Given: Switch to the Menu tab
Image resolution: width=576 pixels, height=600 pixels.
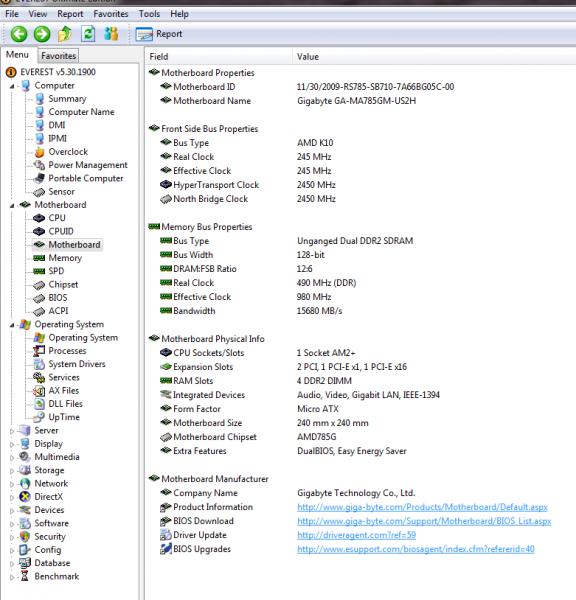Looking at the screenshot, I should [17, 55].
